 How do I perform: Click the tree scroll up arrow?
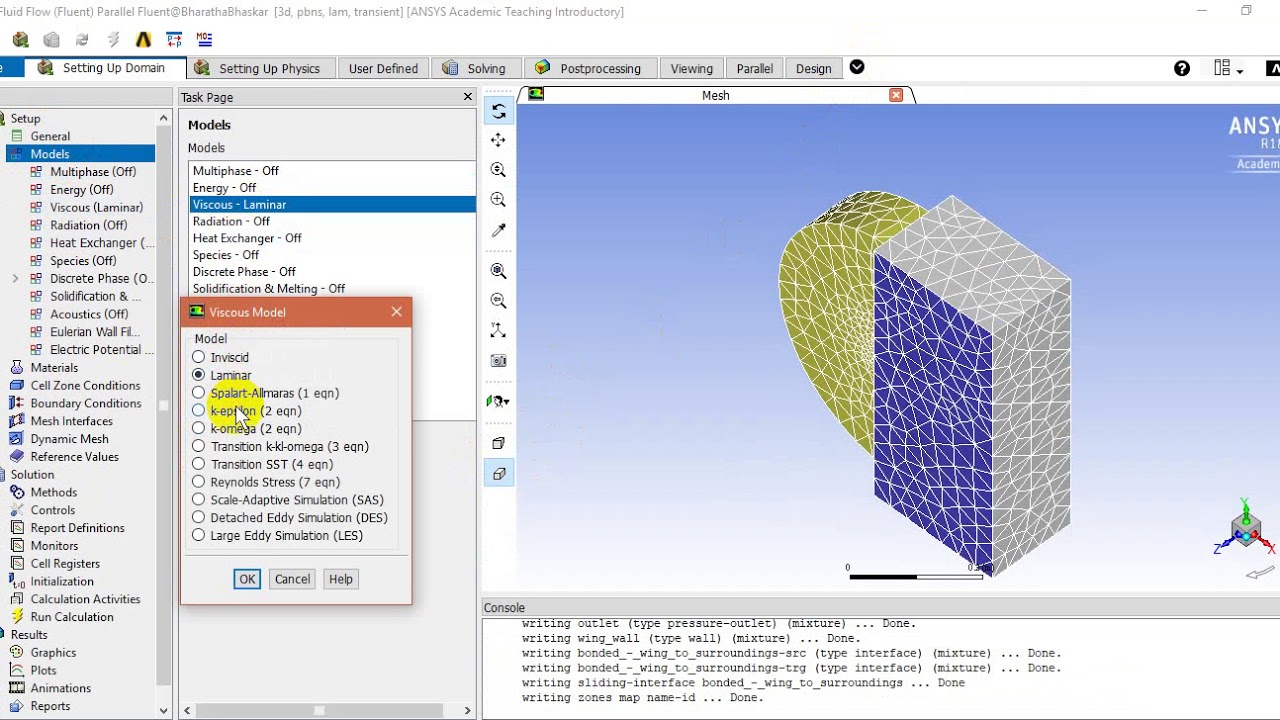point(163,118)
